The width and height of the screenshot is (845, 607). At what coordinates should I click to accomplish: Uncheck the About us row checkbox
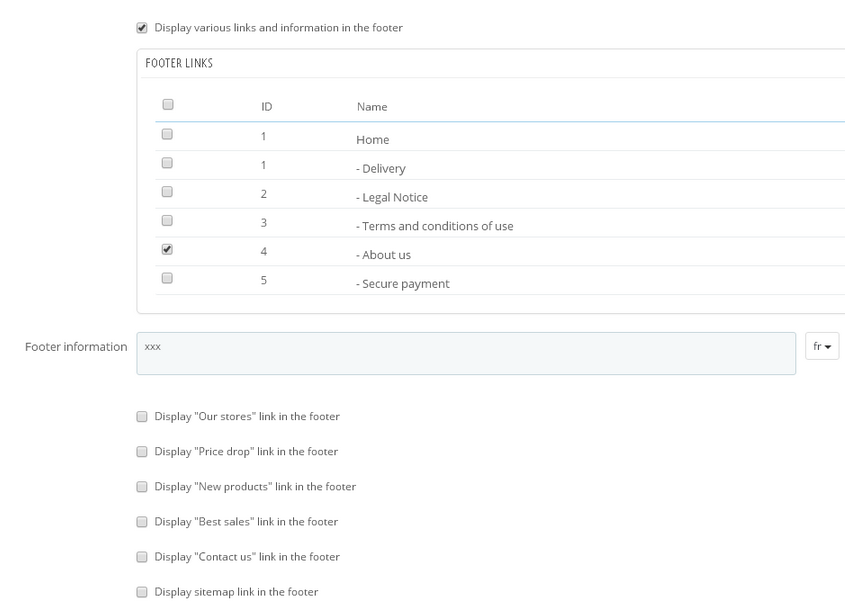pyautogui.click(x=167, y=249)
